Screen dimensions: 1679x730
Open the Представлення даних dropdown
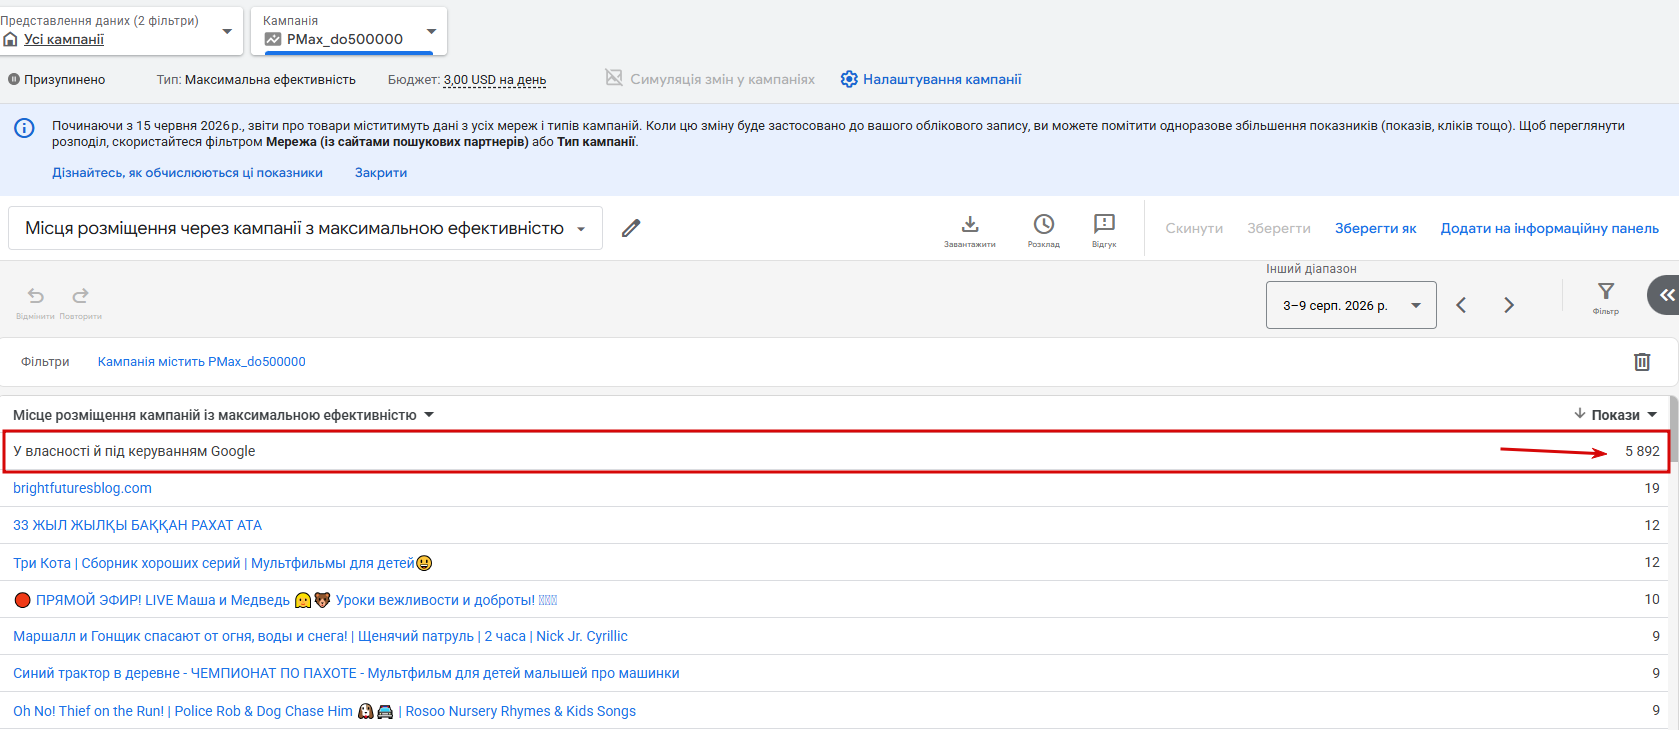[120, 31]
